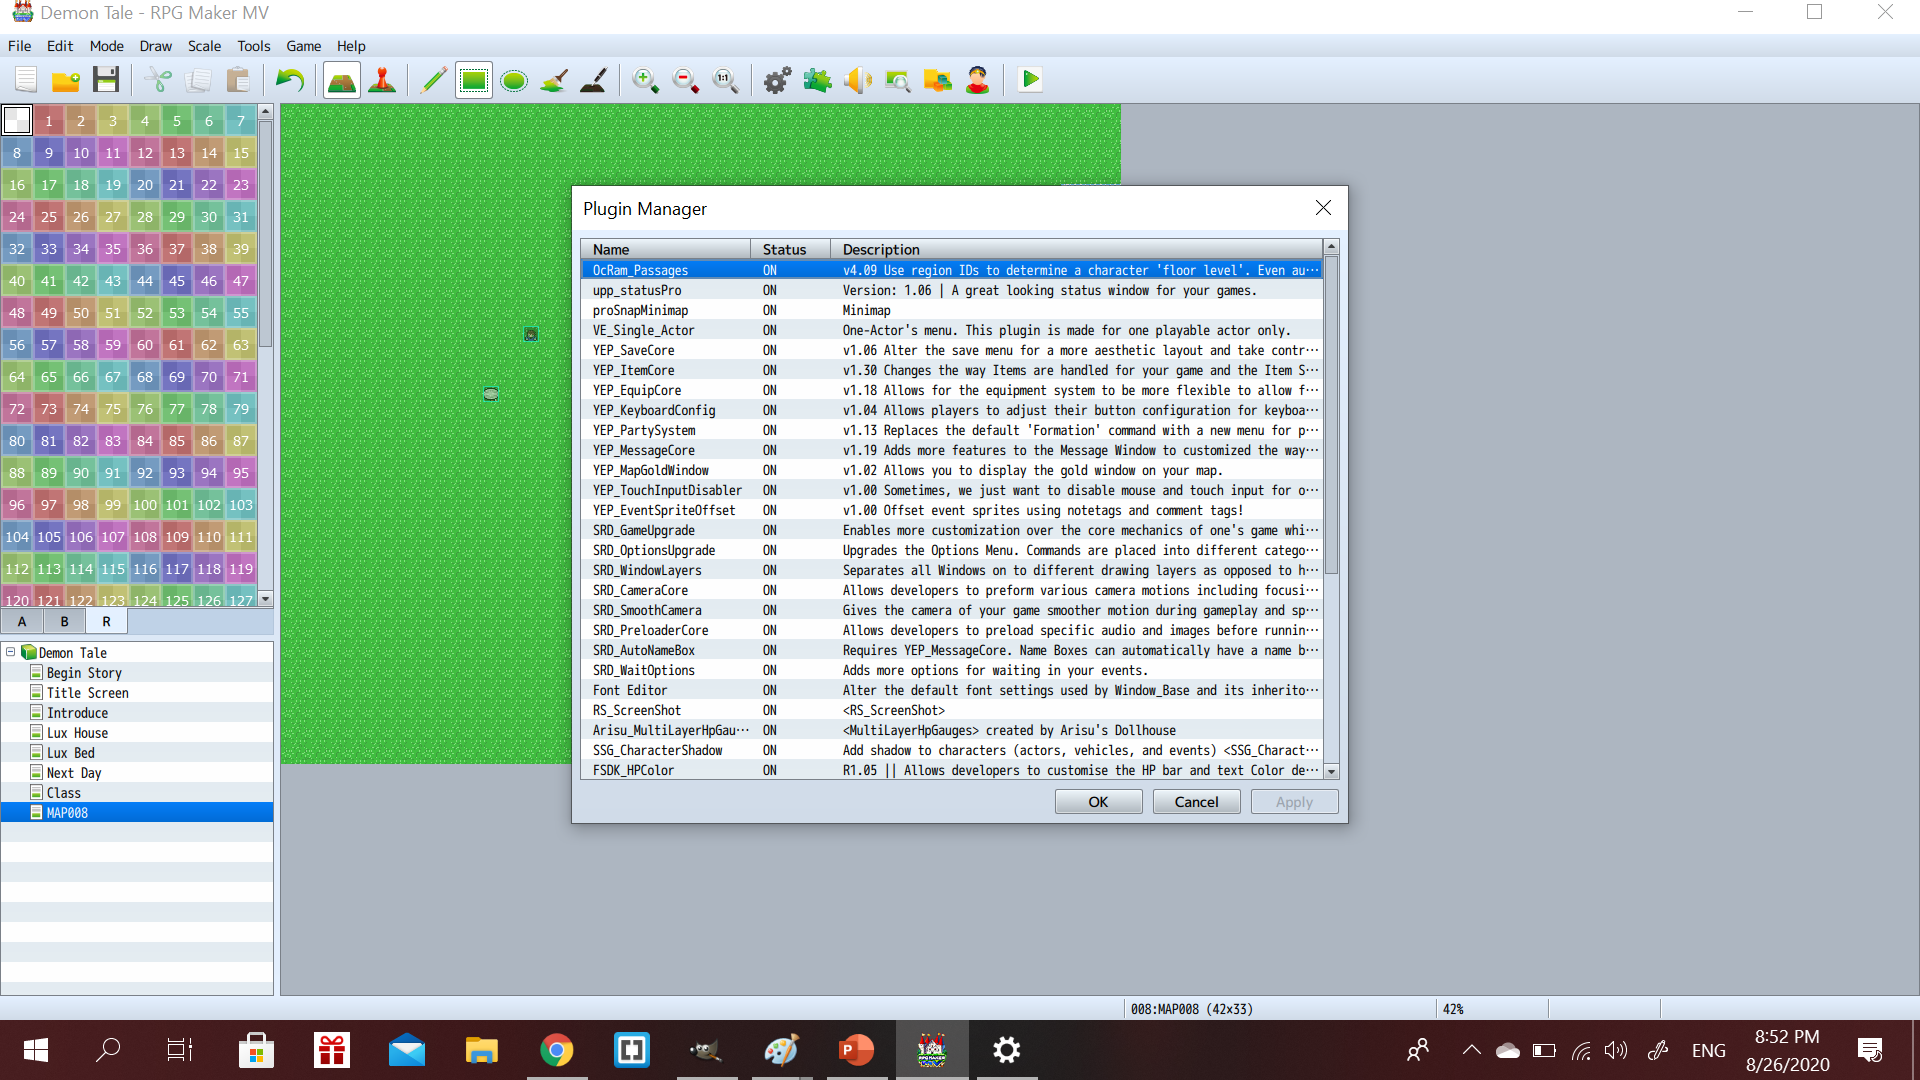Open the Mode menu
Viewport: 1920px width, 1080px height.
point(106,46)
